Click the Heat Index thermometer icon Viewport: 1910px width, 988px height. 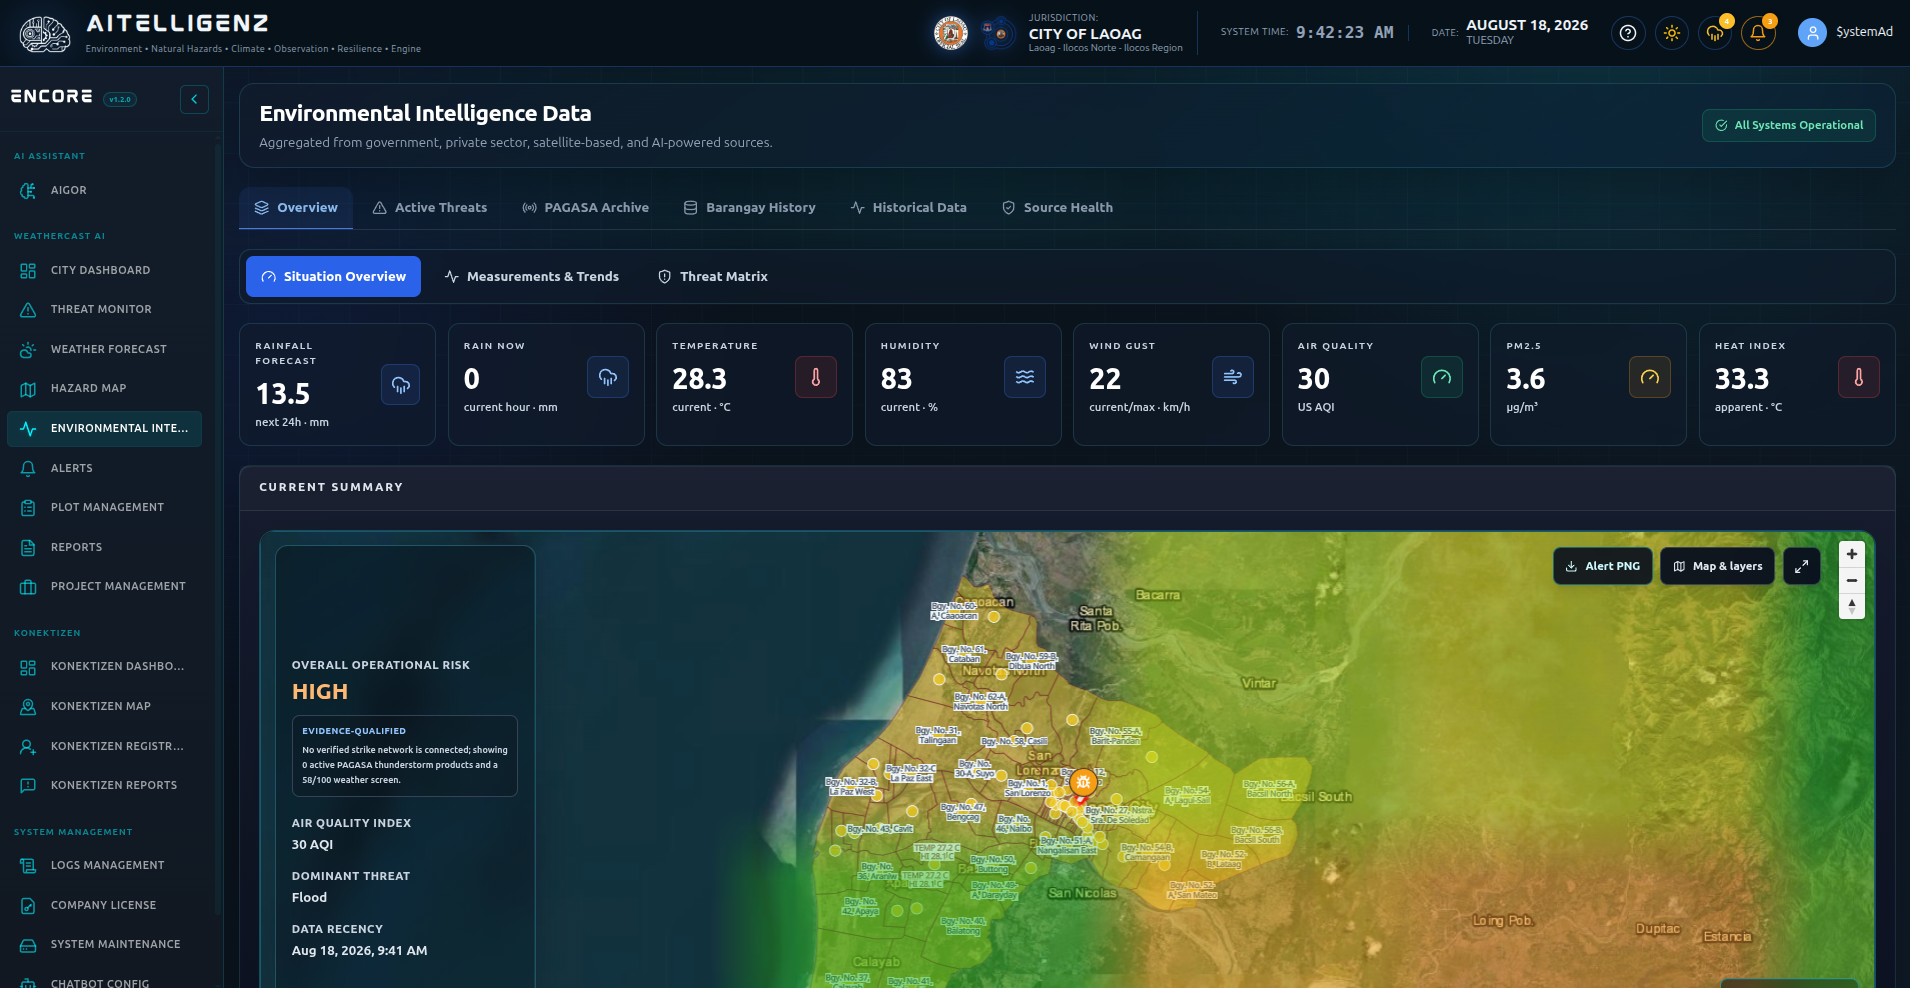1859,377
